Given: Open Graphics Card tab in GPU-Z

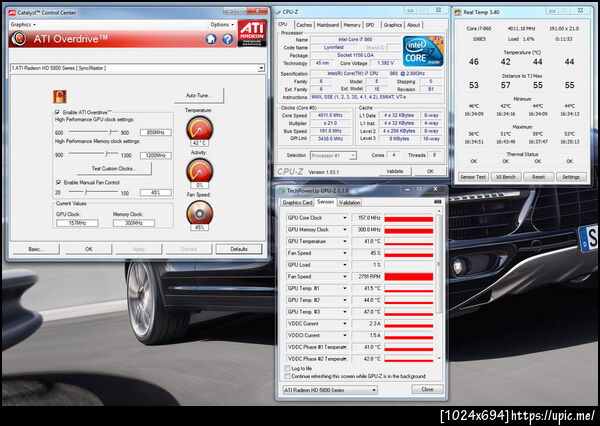Looking at the screenshot, I should click(x=298, y=202).
